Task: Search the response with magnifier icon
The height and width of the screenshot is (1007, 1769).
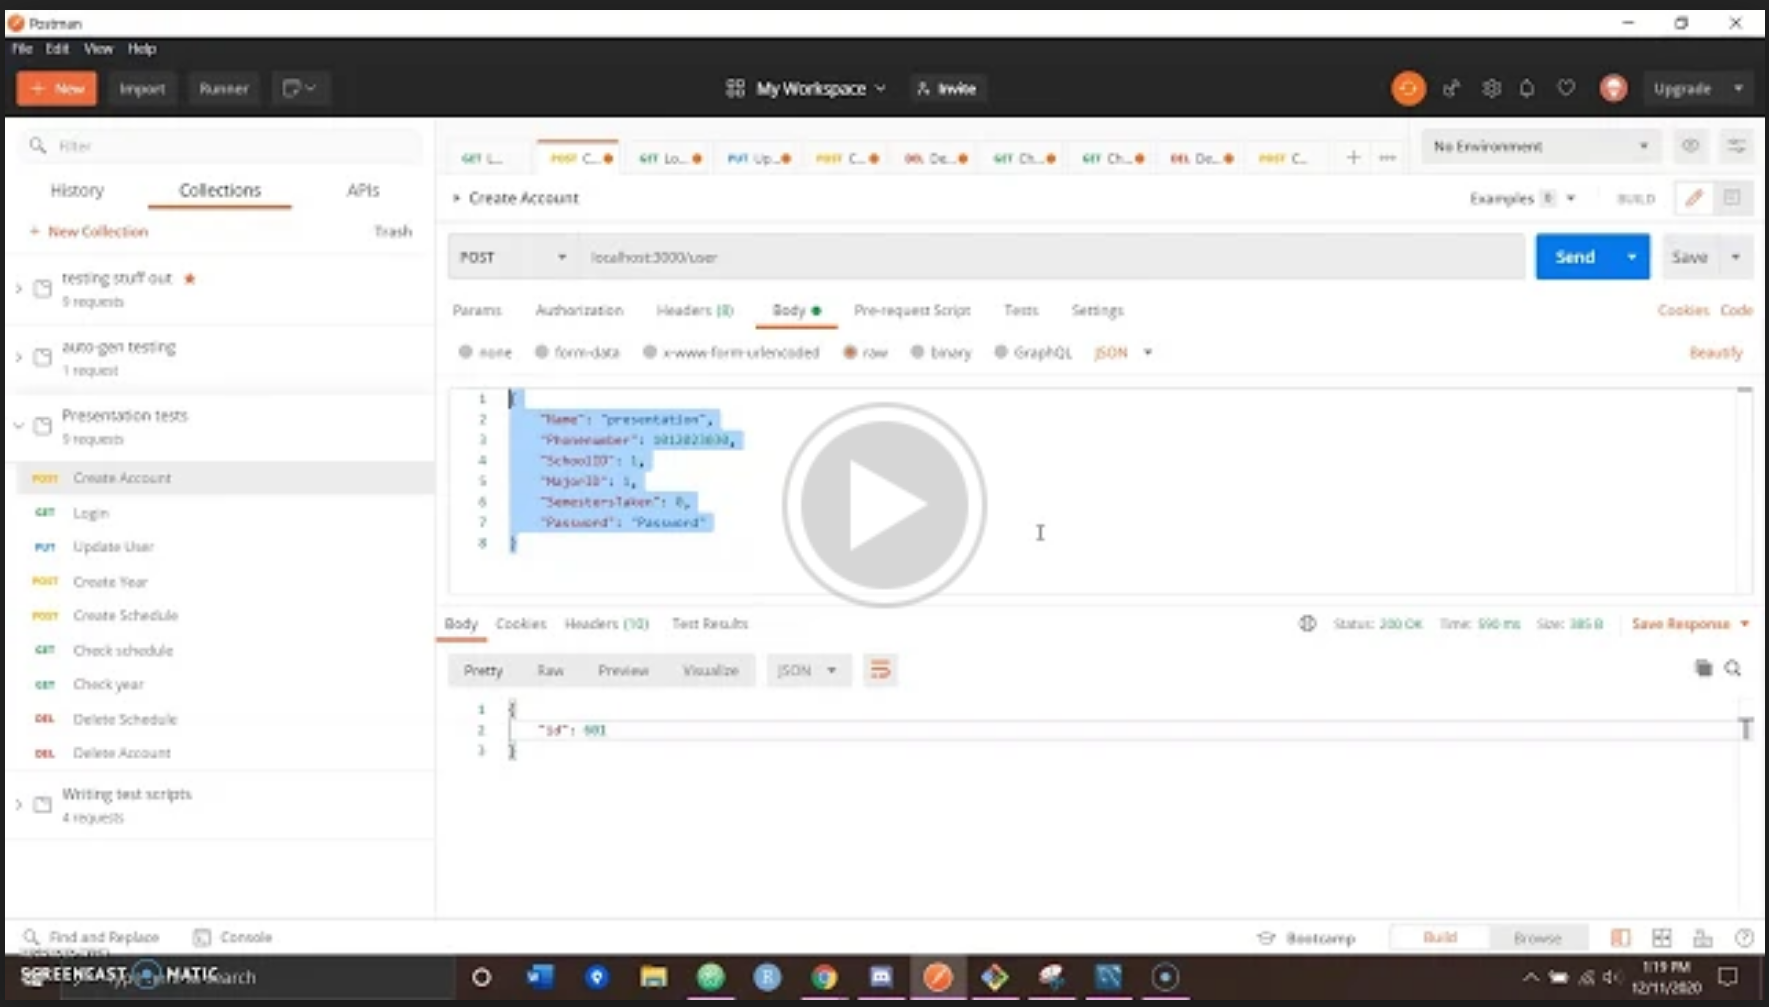Action: point(1733,668)
